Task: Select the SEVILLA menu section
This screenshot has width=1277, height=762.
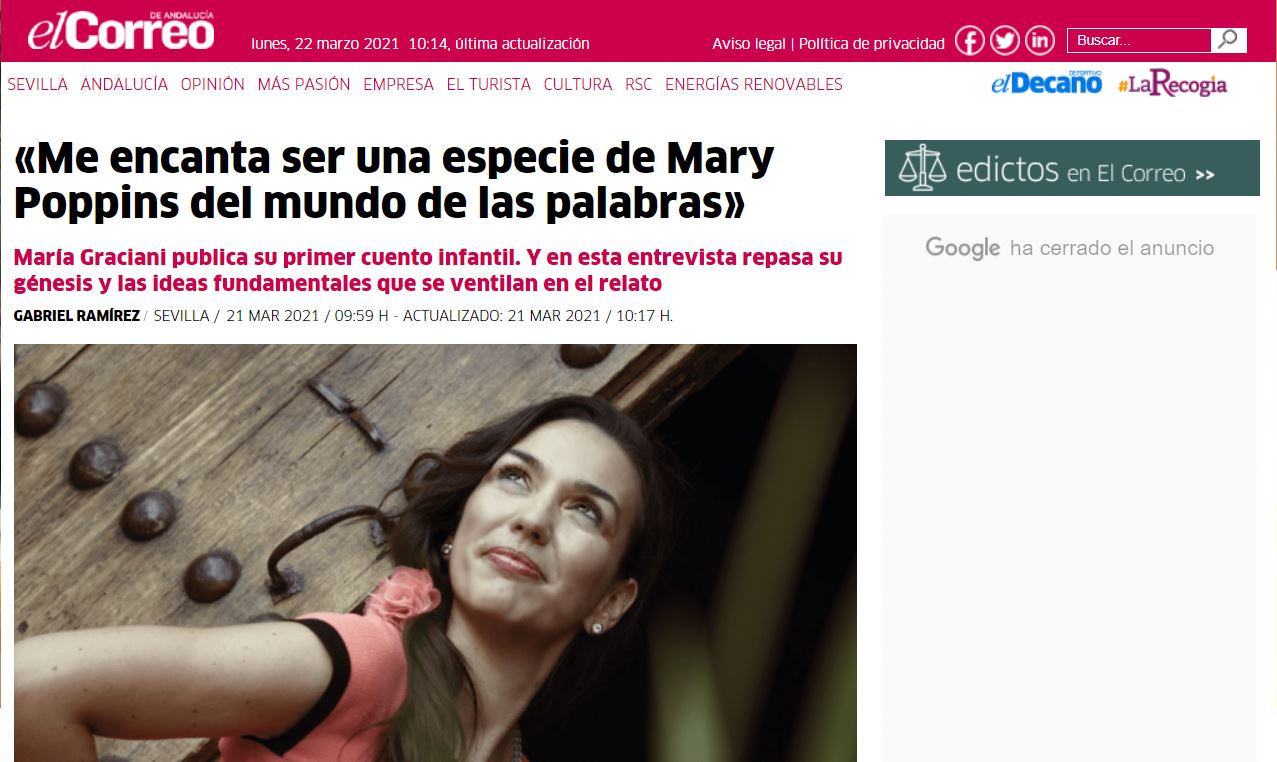Action: (x=38, y=85)
